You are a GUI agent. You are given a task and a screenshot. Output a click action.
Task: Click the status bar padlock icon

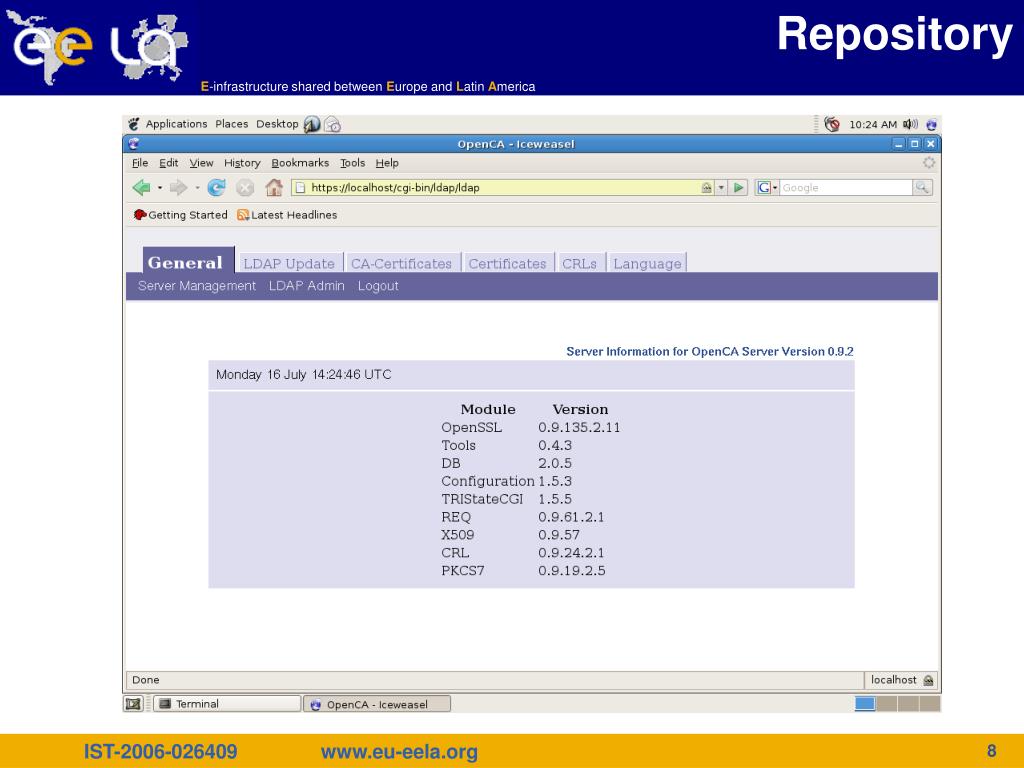coord(928,680)
